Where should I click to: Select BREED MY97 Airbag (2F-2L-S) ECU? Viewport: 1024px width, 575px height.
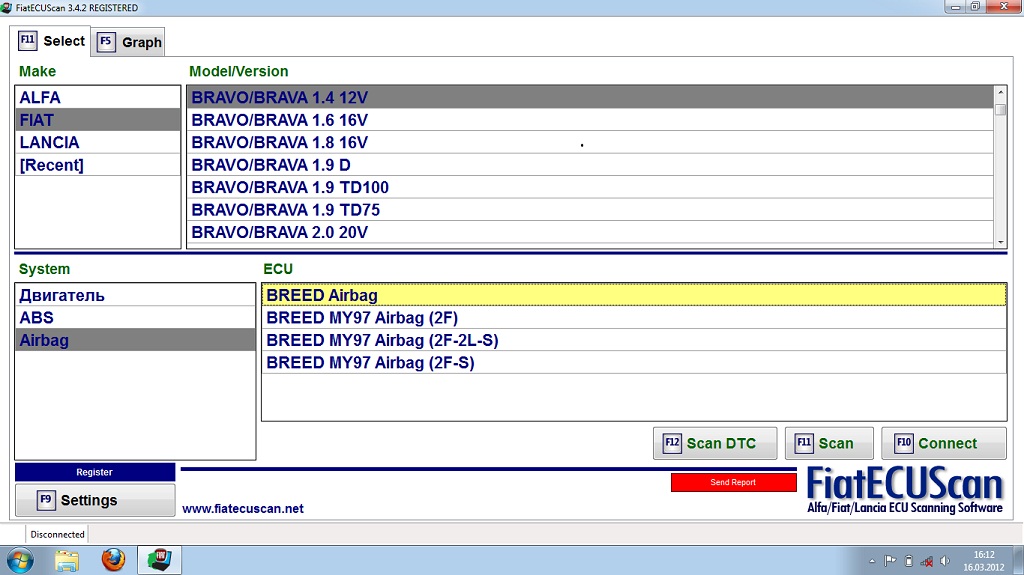634,340
